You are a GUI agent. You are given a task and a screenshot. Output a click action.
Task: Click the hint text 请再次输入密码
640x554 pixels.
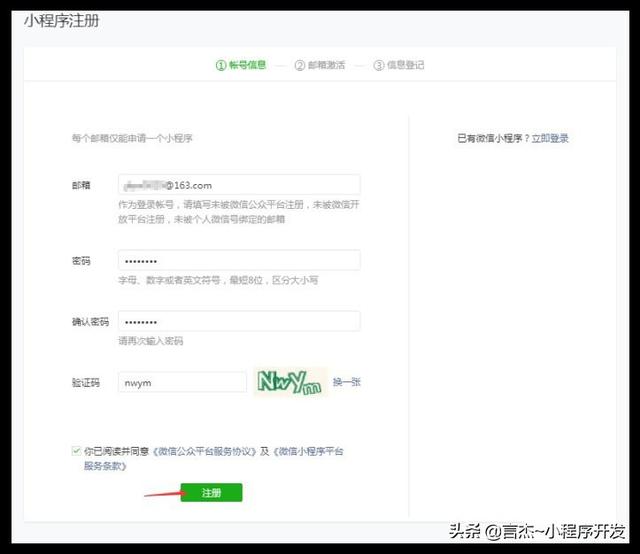coord(151,341)
